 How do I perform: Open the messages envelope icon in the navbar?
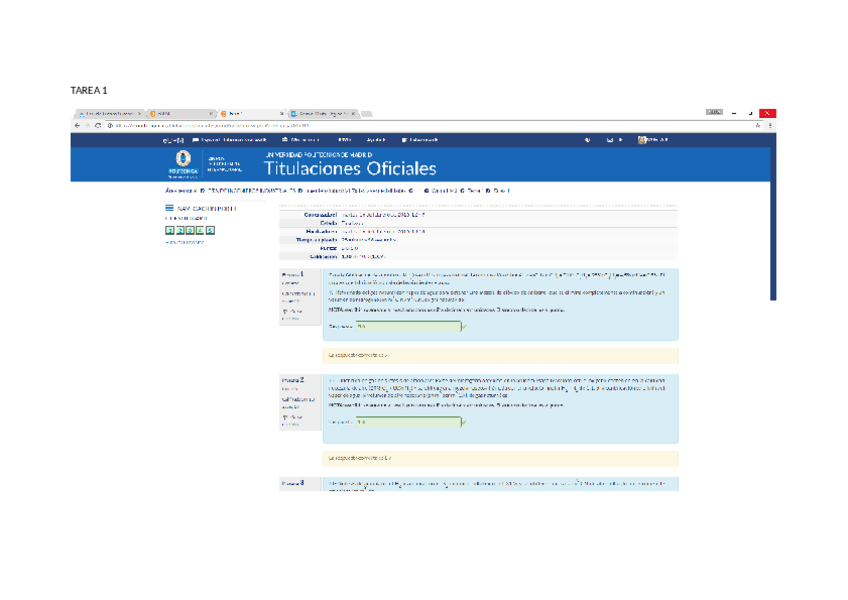tap(611, 140)
